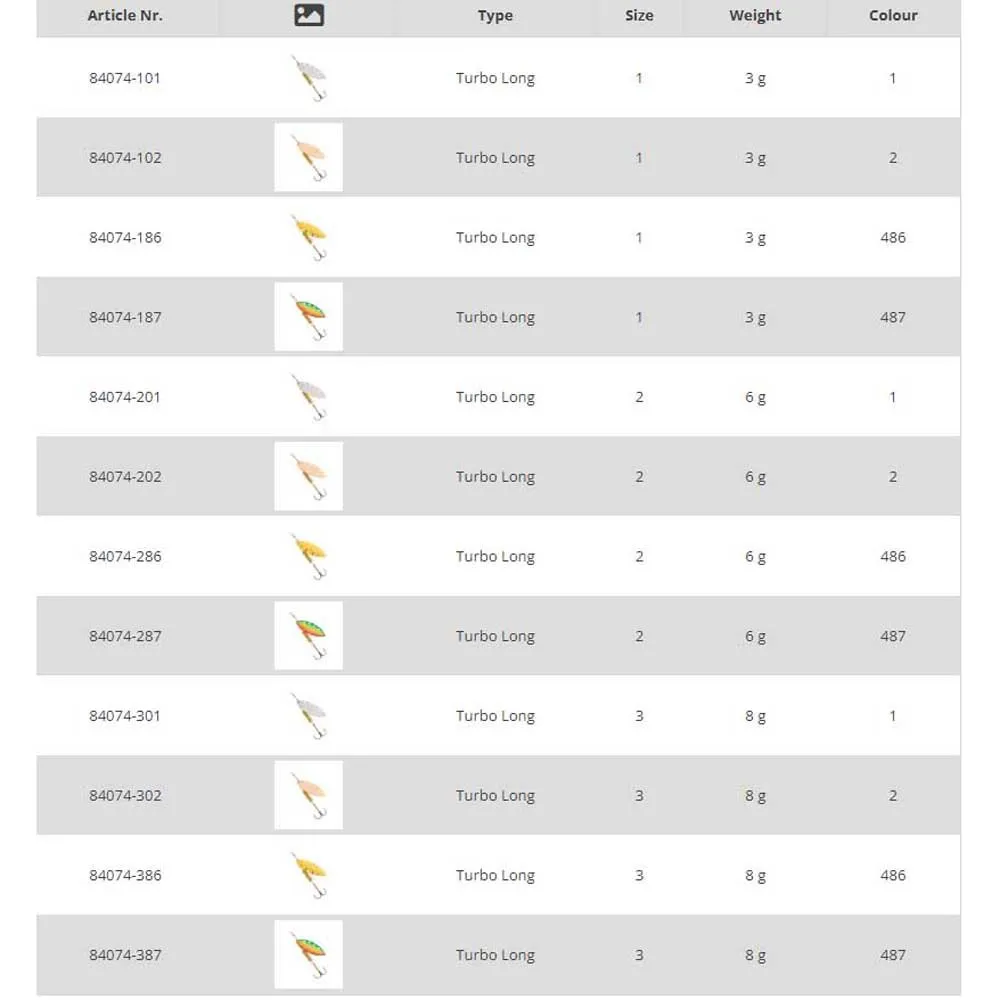1000x1000 pixels.
Task: Select article number 84074-101
Action: tap(125, 78)
